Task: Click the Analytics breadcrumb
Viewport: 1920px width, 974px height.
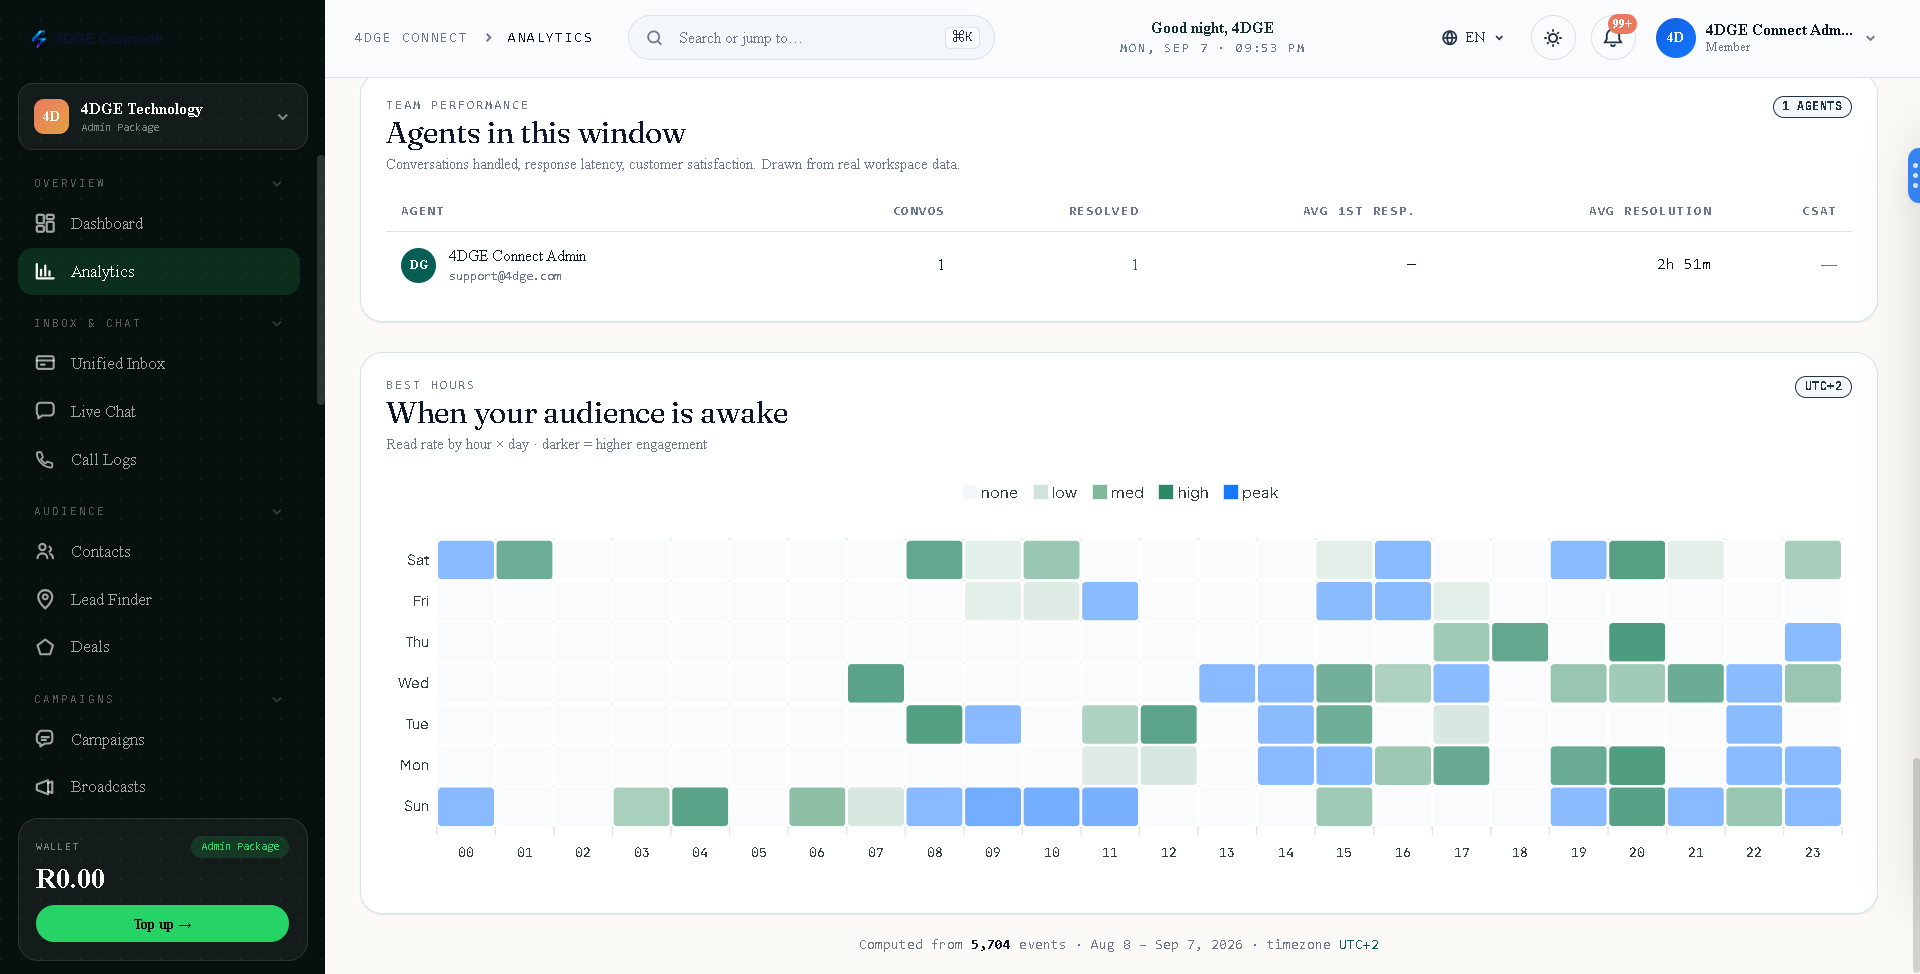Action: (x=549, y=38)
